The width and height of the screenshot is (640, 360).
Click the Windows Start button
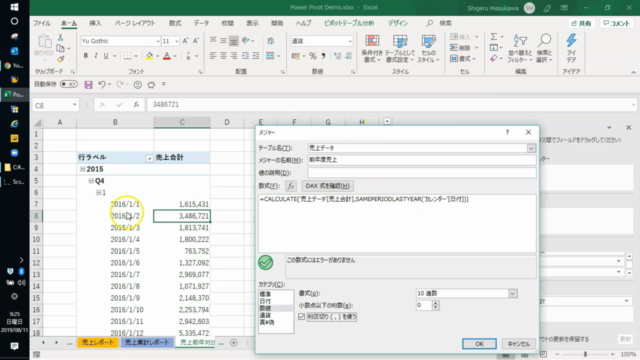click(x=14, y=7)
